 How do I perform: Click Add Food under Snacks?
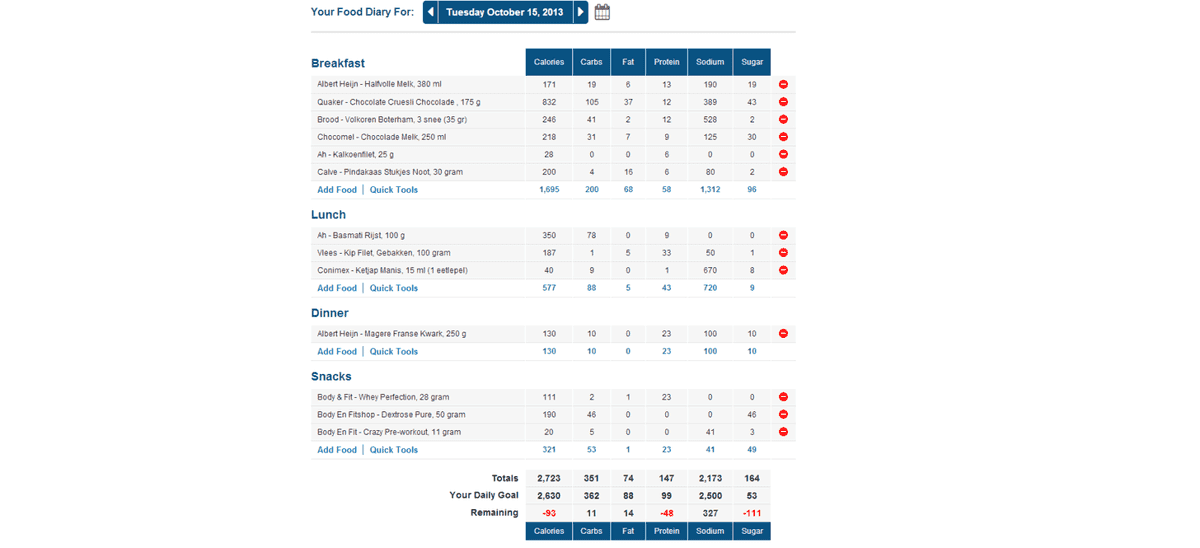[x=337, y=450]
